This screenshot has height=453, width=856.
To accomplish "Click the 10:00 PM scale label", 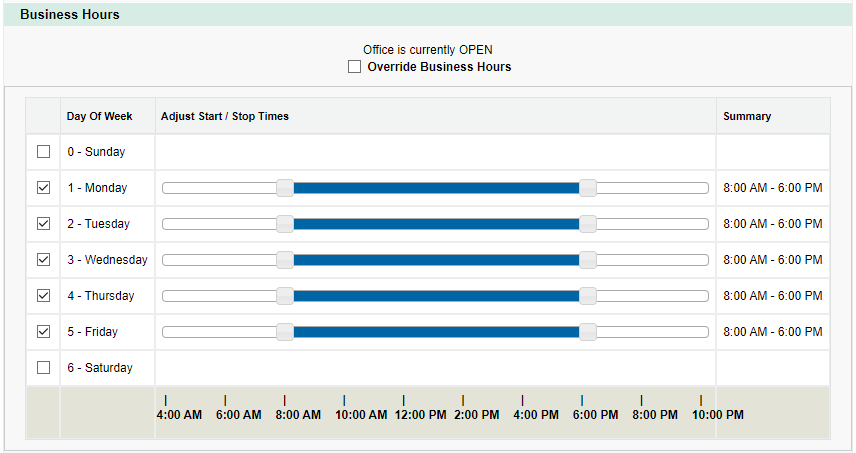I will tap(718, 415).
